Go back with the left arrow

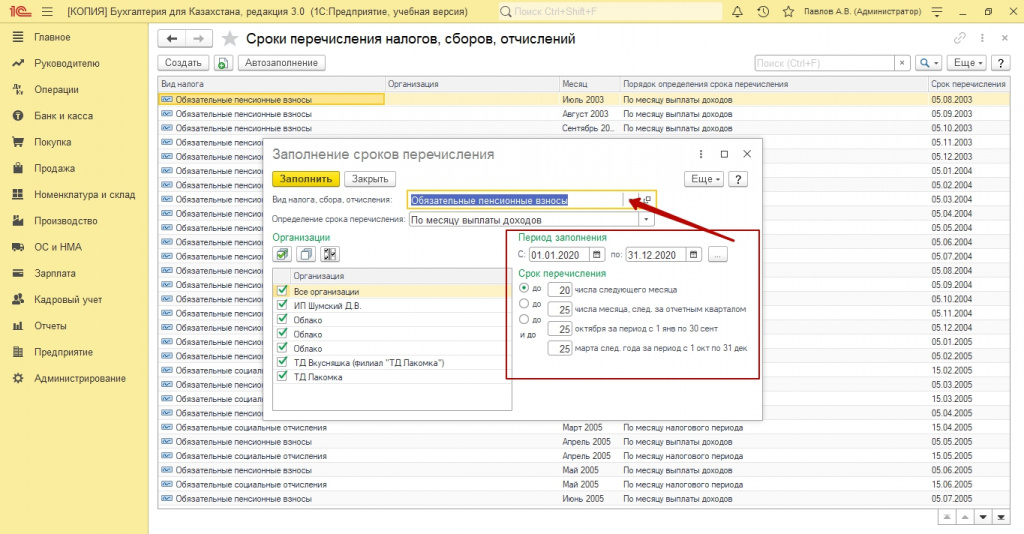pyautogui.click(x=172, y=39)
